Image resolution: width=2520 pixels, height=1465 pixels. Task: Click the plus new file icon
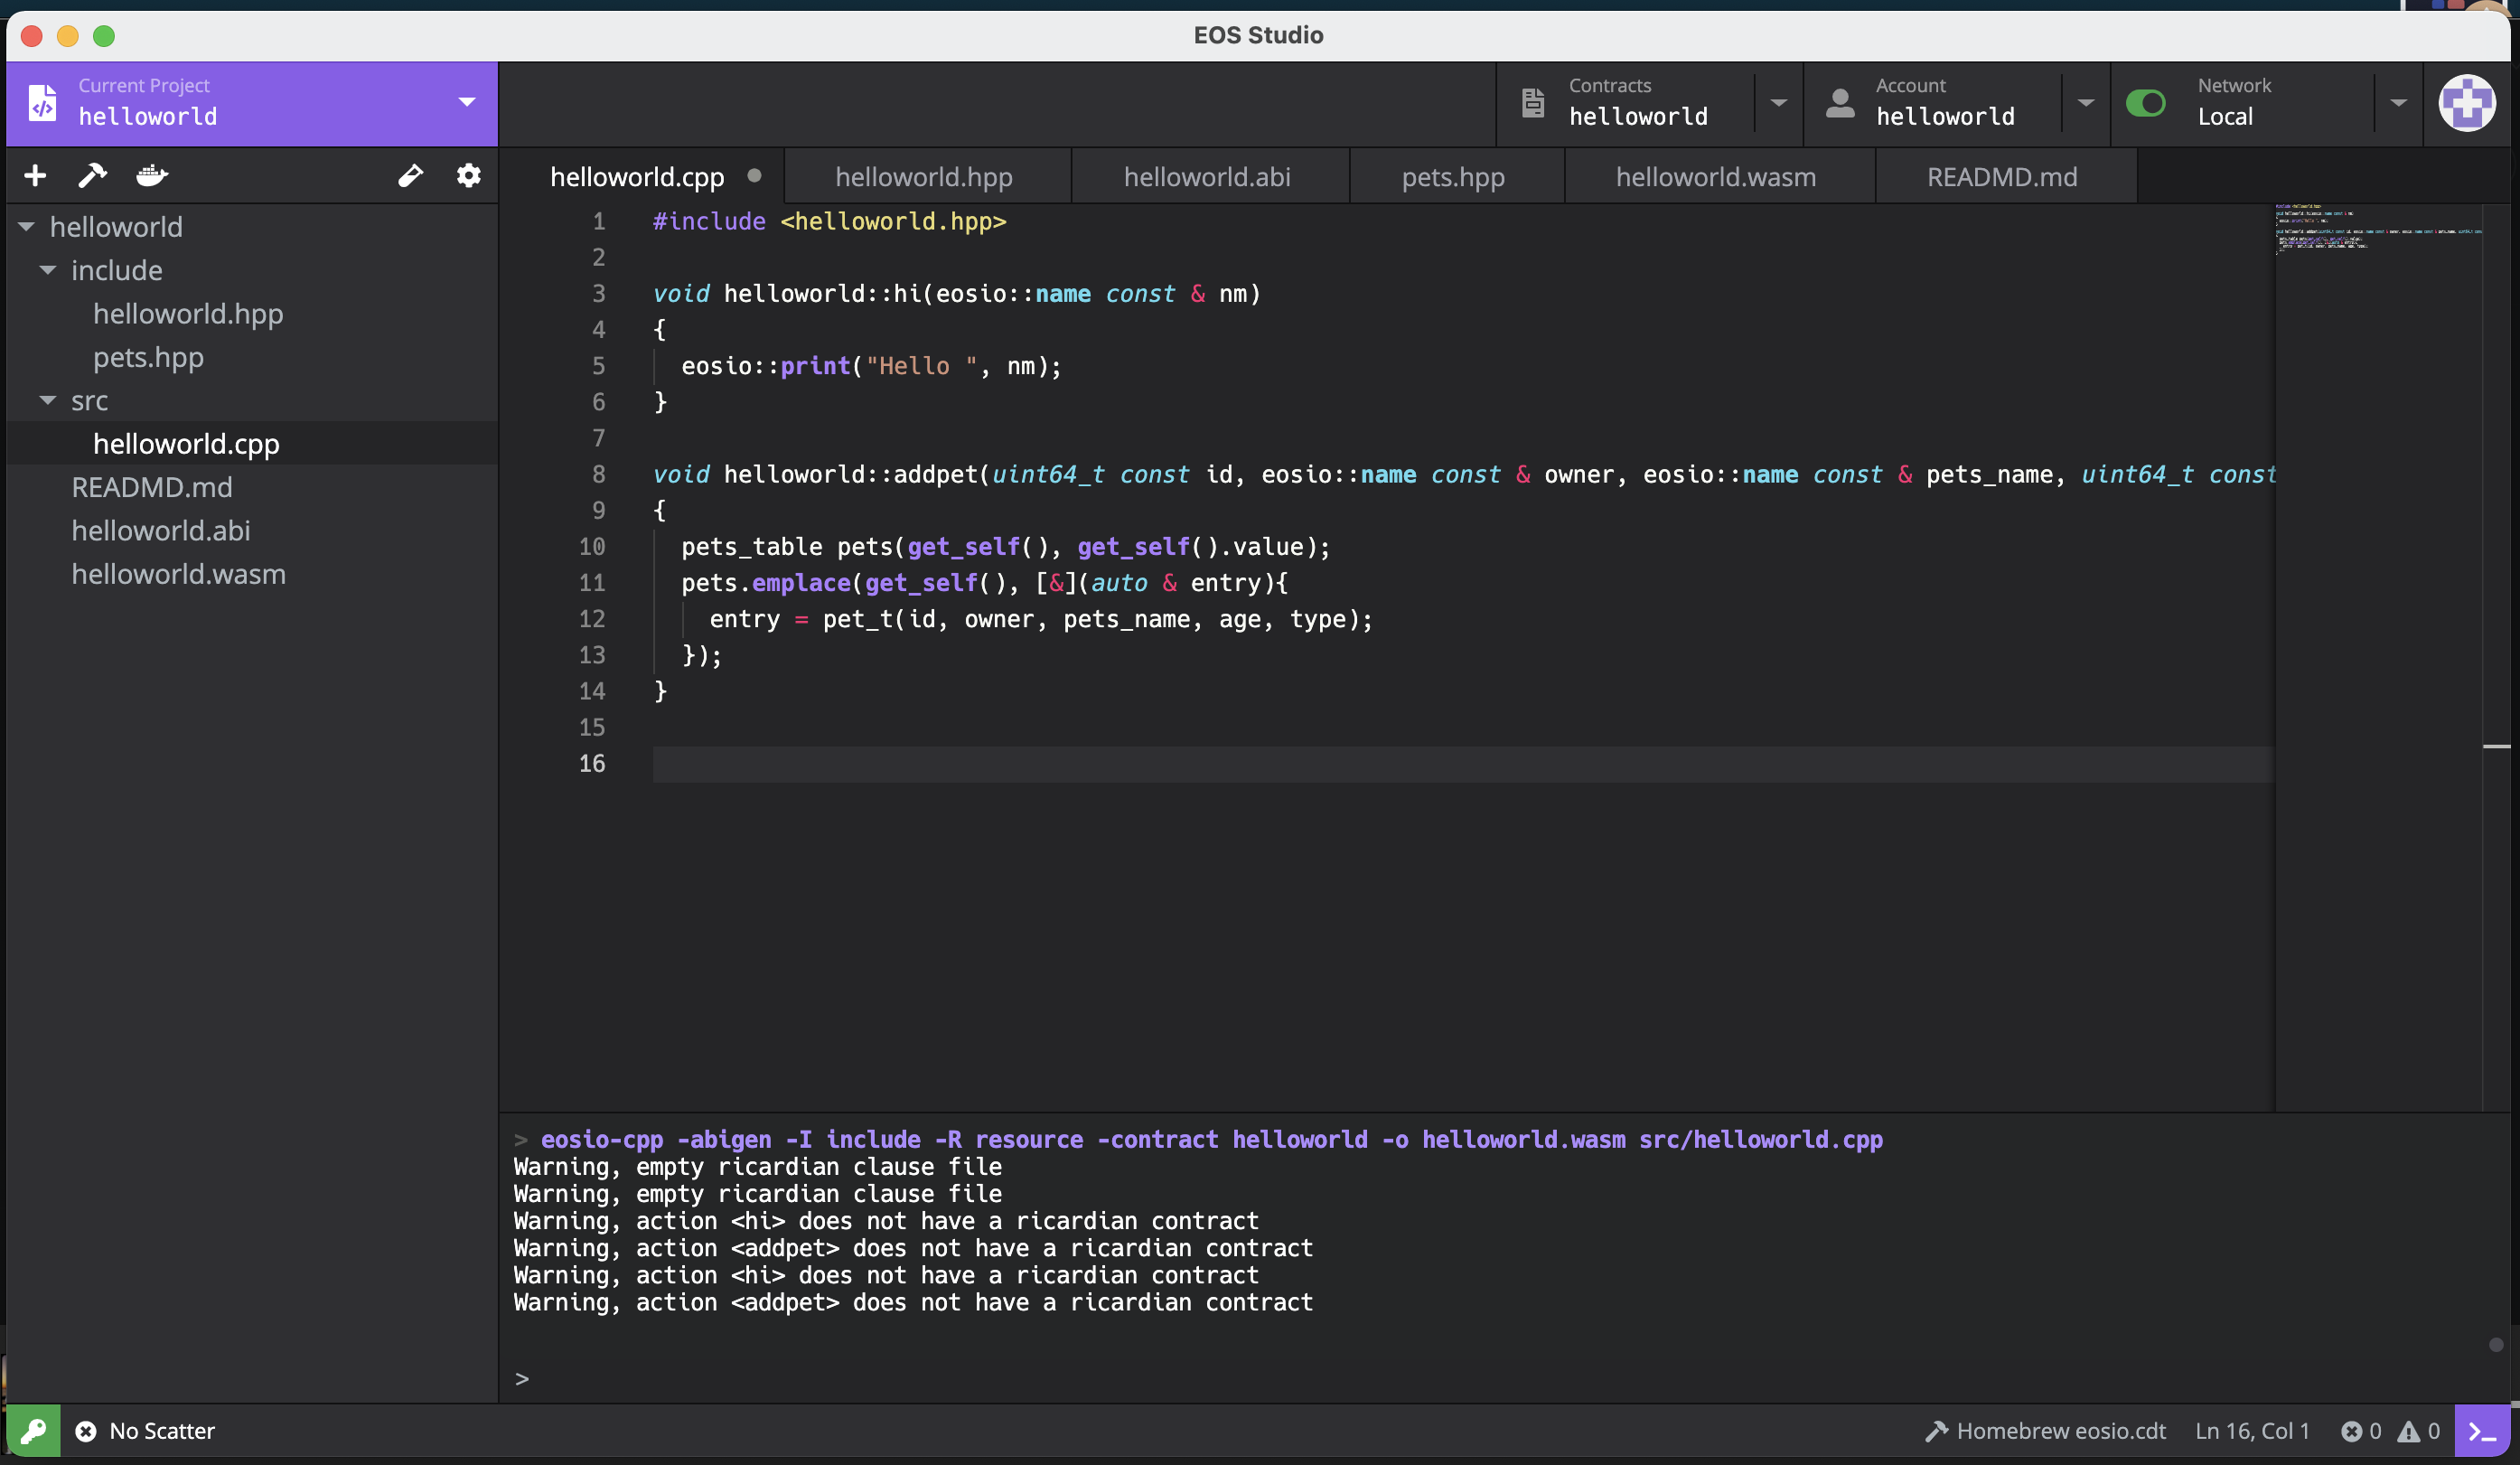(x=35, y=176)
